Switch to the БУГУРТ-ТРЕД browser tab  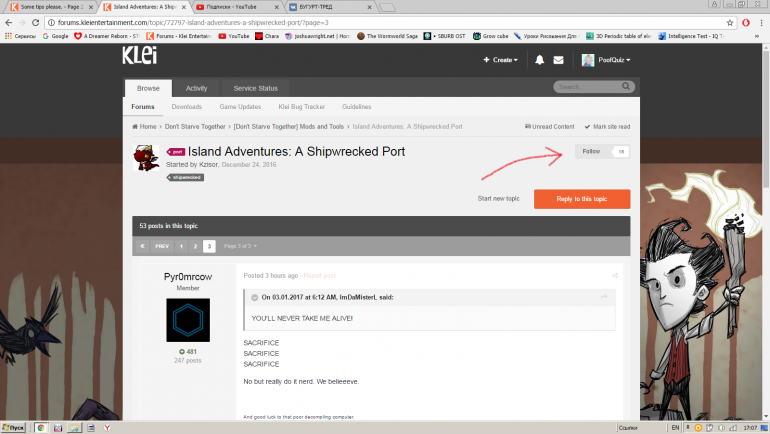point(330,7)
